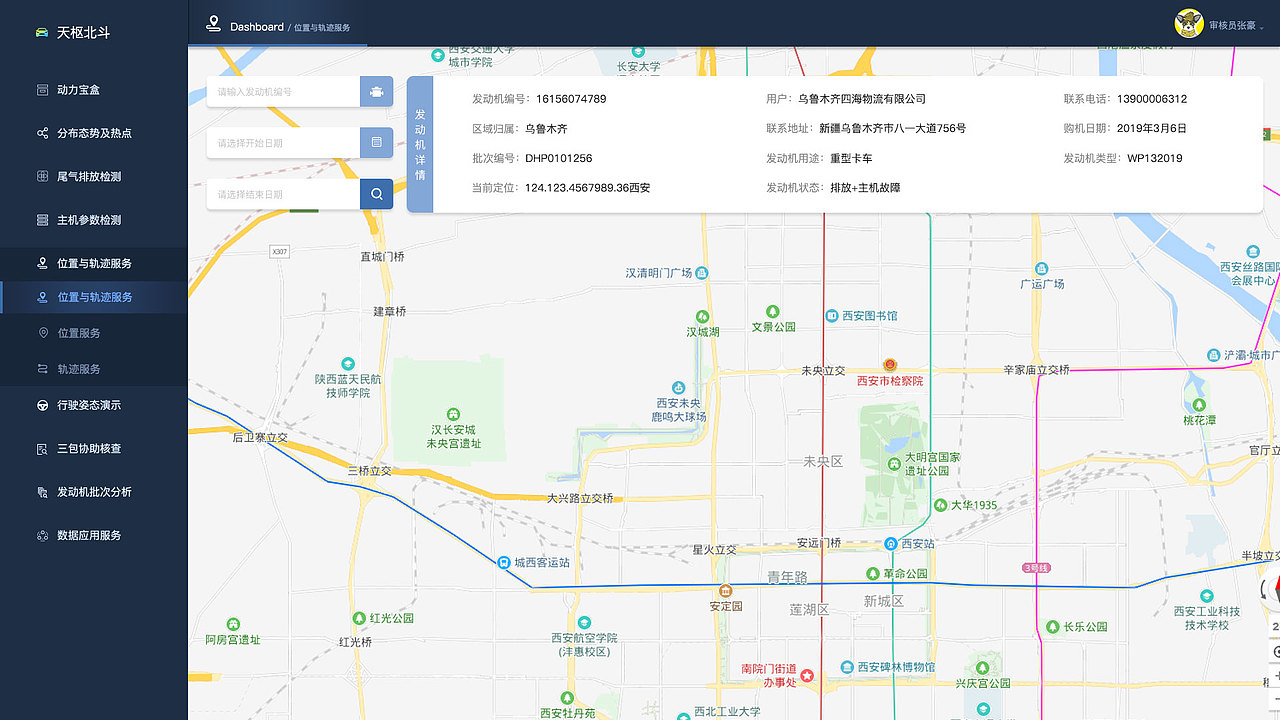This screenshot has height=720, width=1280.
Task: Click the Dashboard location pin icon
Action: [x=213, y=25]
